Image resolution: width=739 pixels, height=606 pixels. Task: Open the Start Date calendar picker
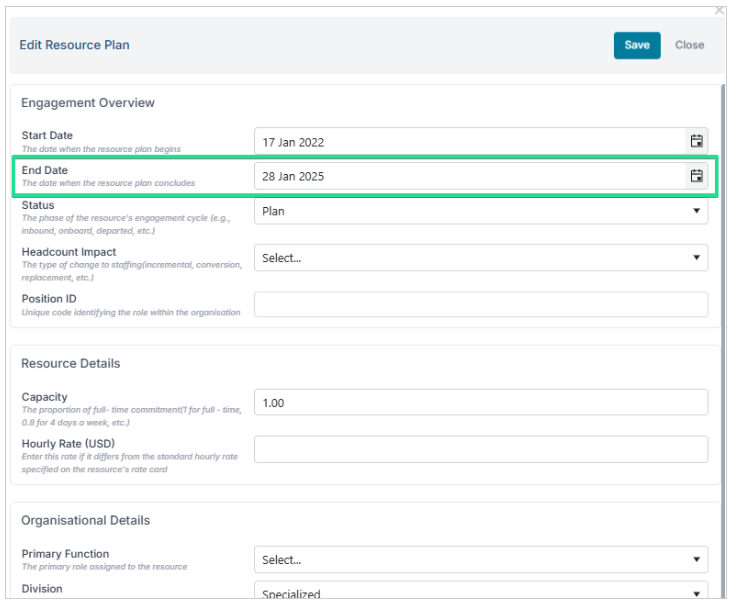point(696,141)
